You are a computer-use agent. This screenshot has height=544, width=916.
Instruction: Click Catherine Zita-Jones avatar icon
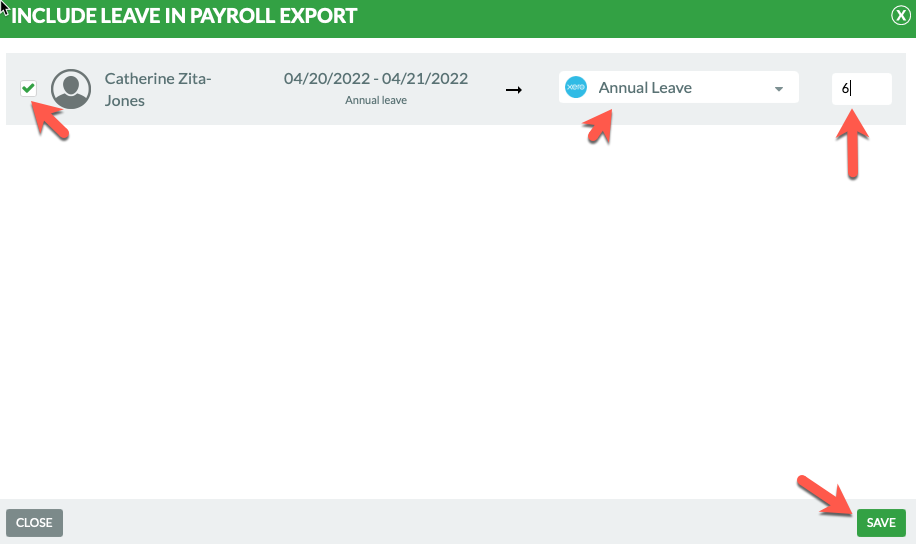coord(71,89)
